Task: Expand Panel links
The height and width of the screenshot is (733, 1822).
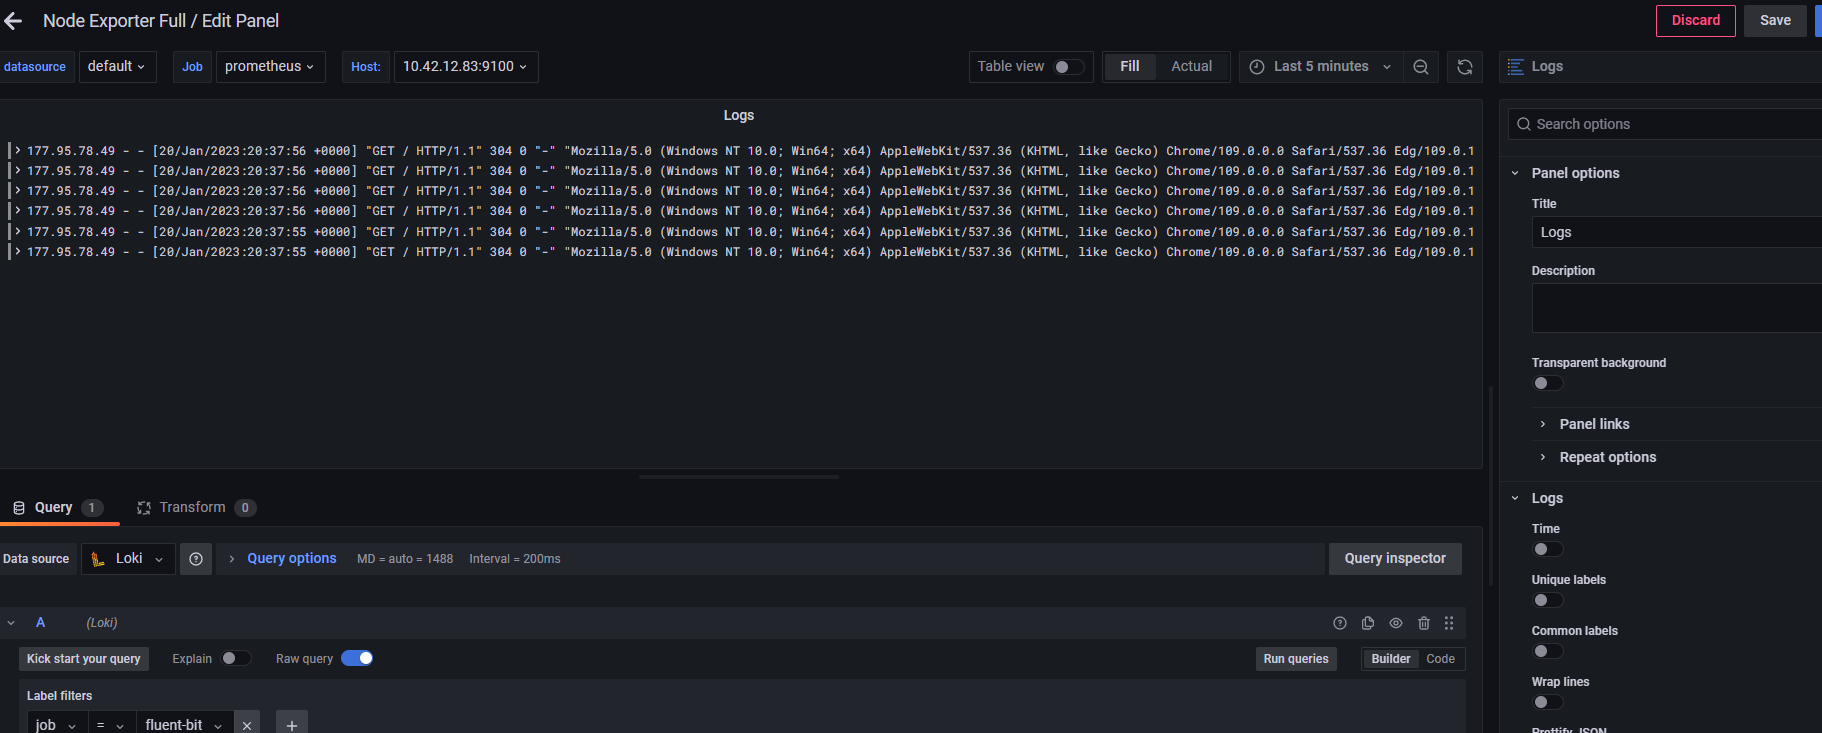Action: [x=1594, y=424]
